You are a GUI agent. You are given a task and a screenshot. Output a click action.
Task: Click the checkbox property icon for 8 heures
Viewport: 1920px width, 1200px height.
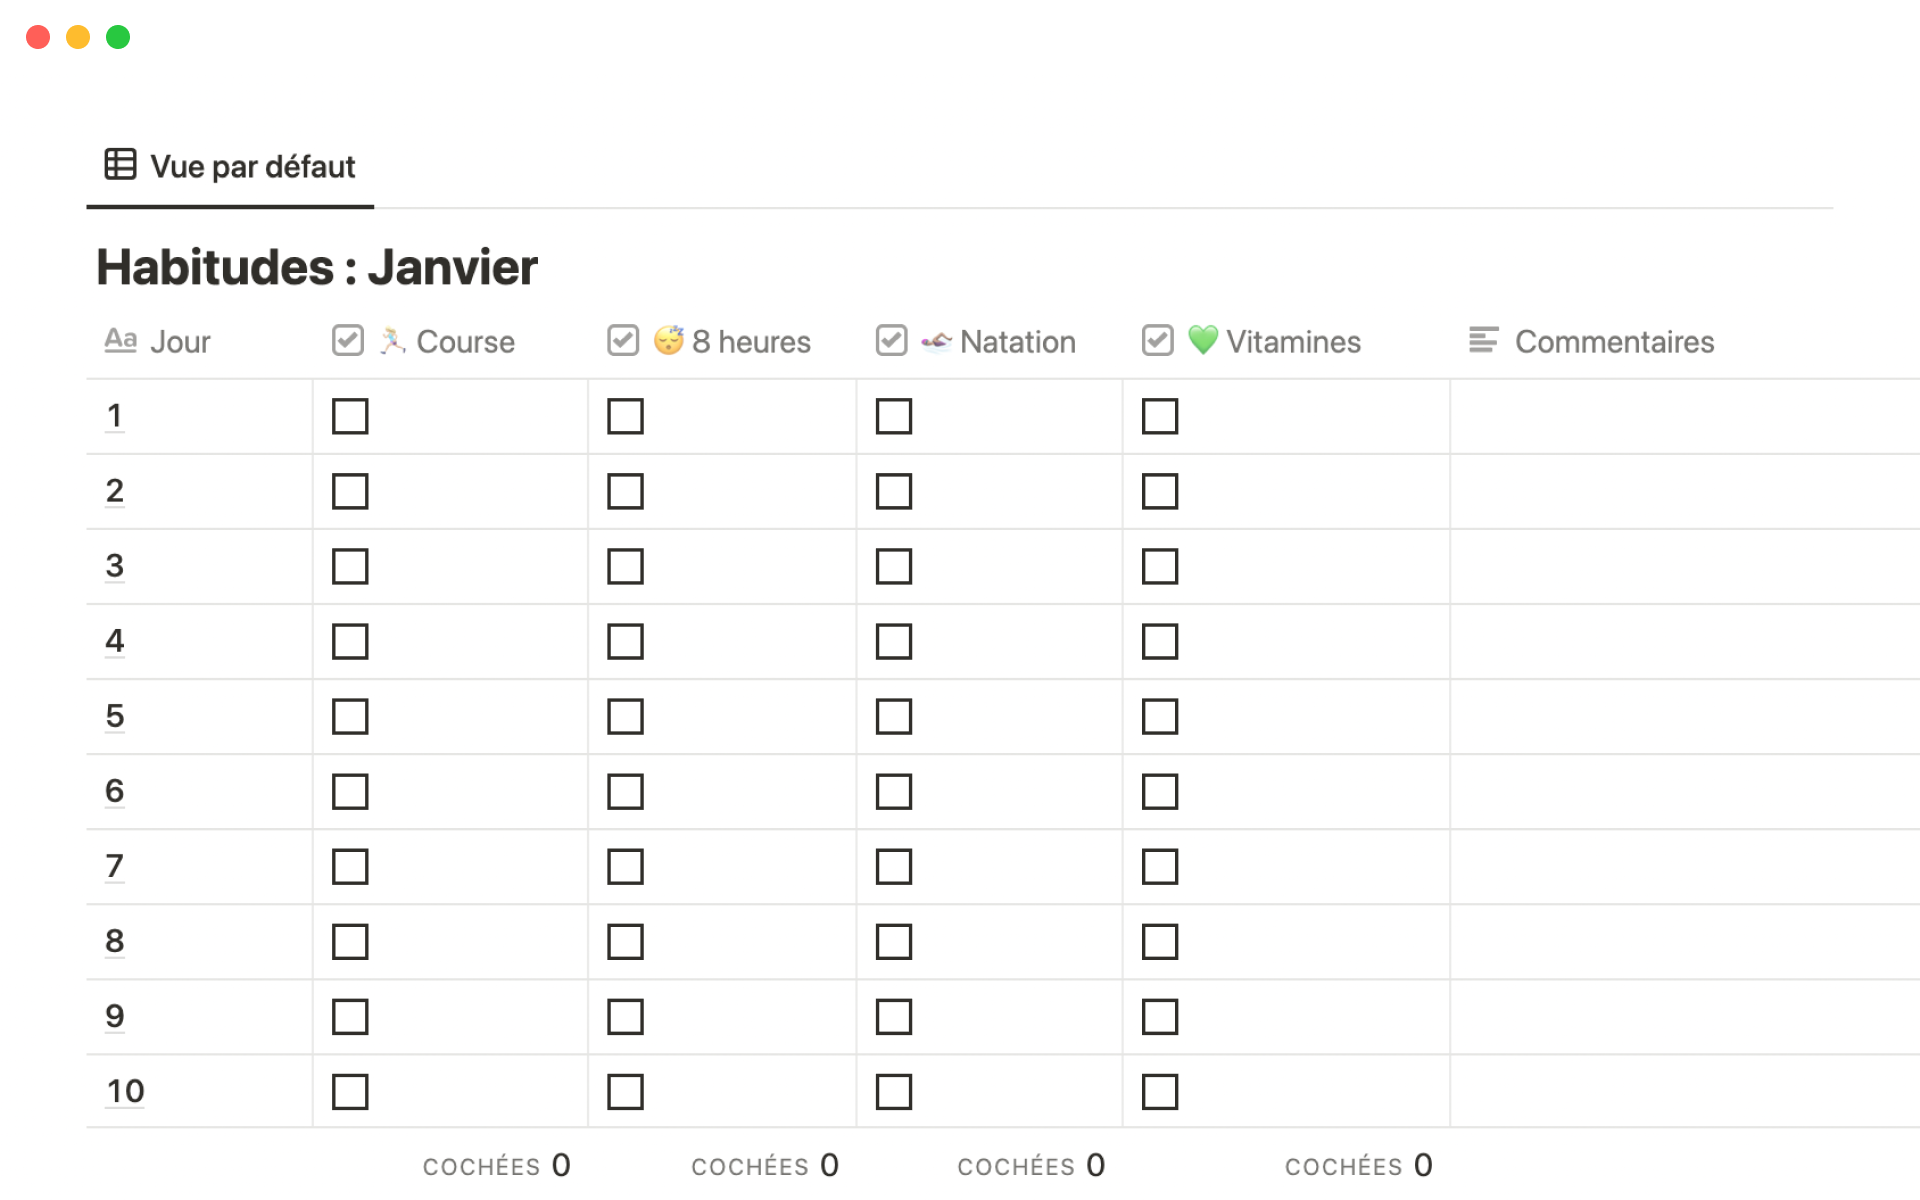623,341
